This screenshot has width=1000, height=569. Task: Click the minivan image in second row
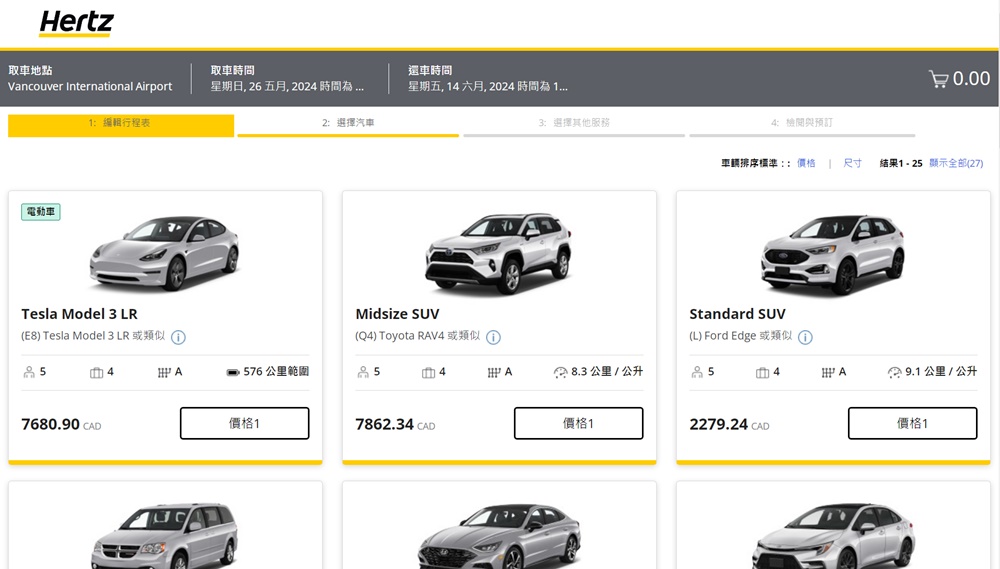point(165,536)
